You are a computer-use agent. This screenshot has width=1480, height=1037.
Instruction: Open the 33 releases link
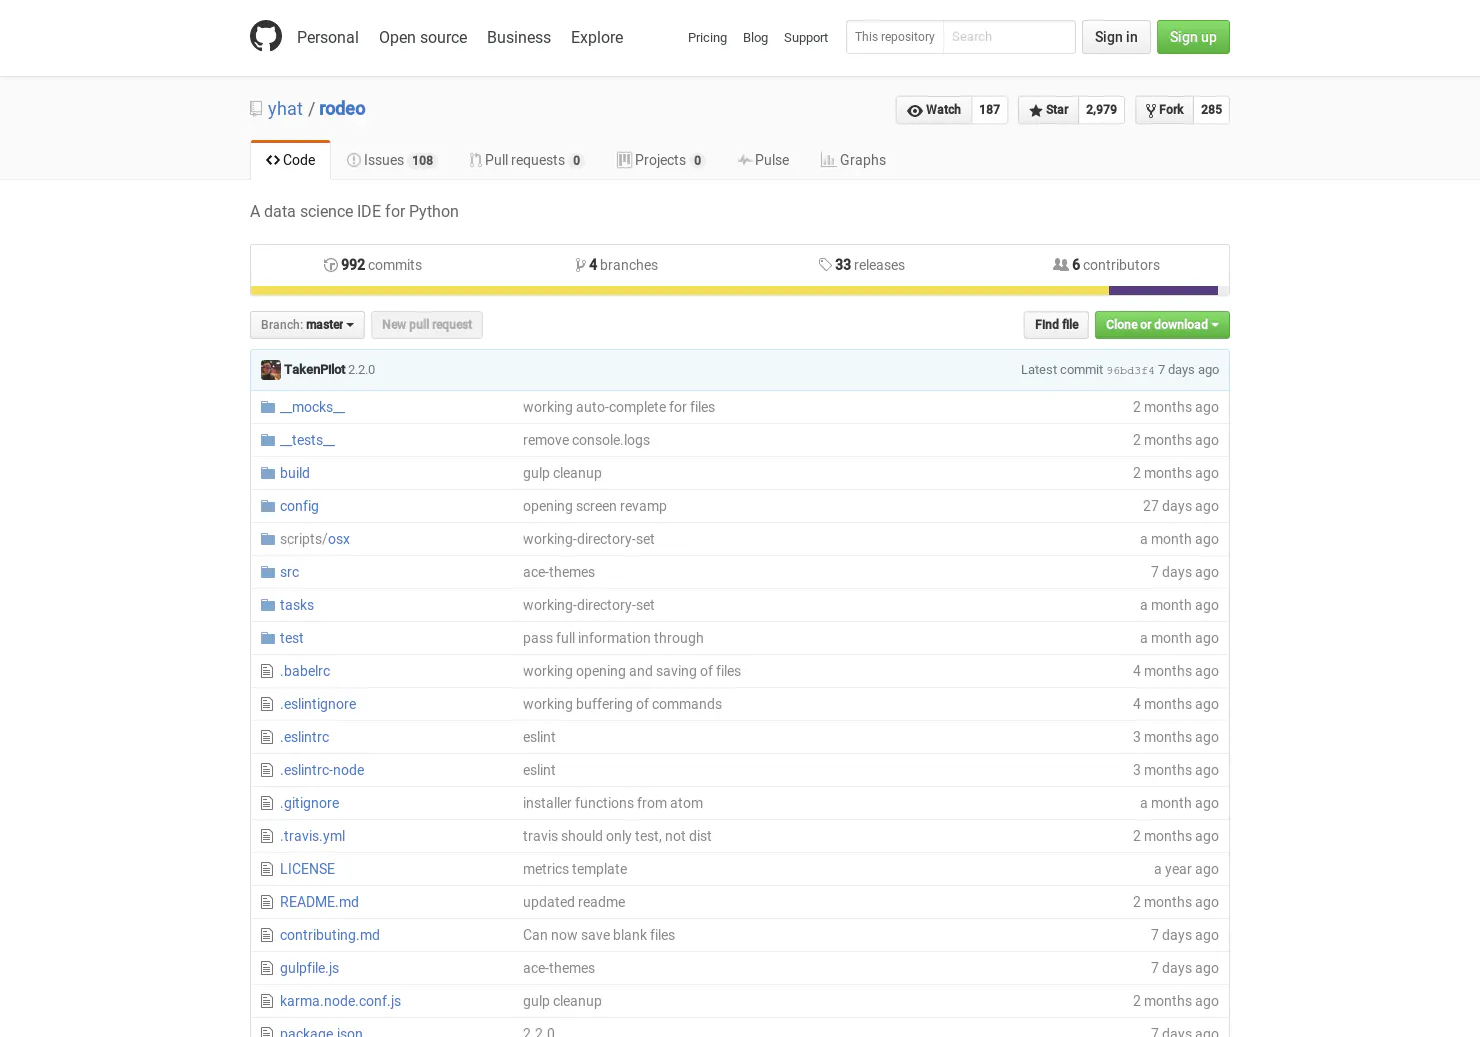click(x=862, y=265)
